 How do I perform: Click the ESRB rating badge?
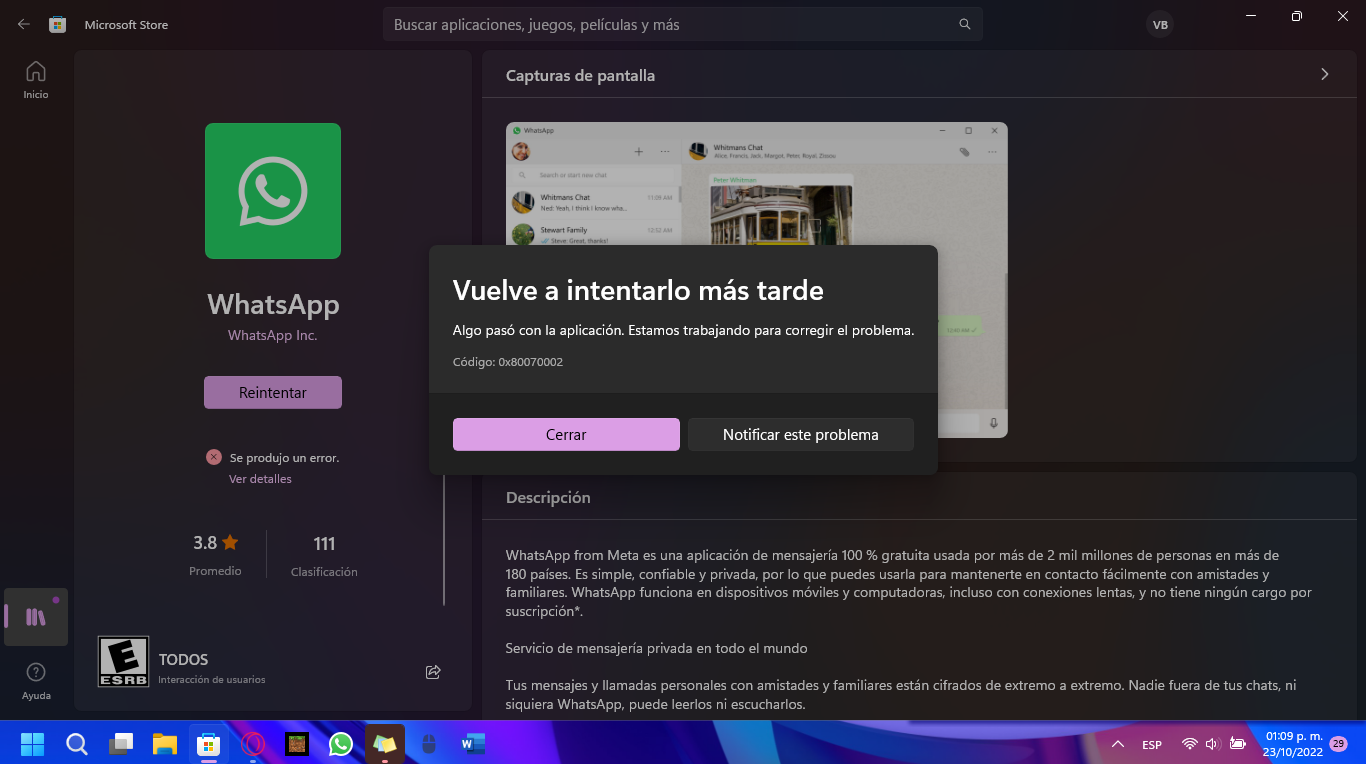click(123, 662)
